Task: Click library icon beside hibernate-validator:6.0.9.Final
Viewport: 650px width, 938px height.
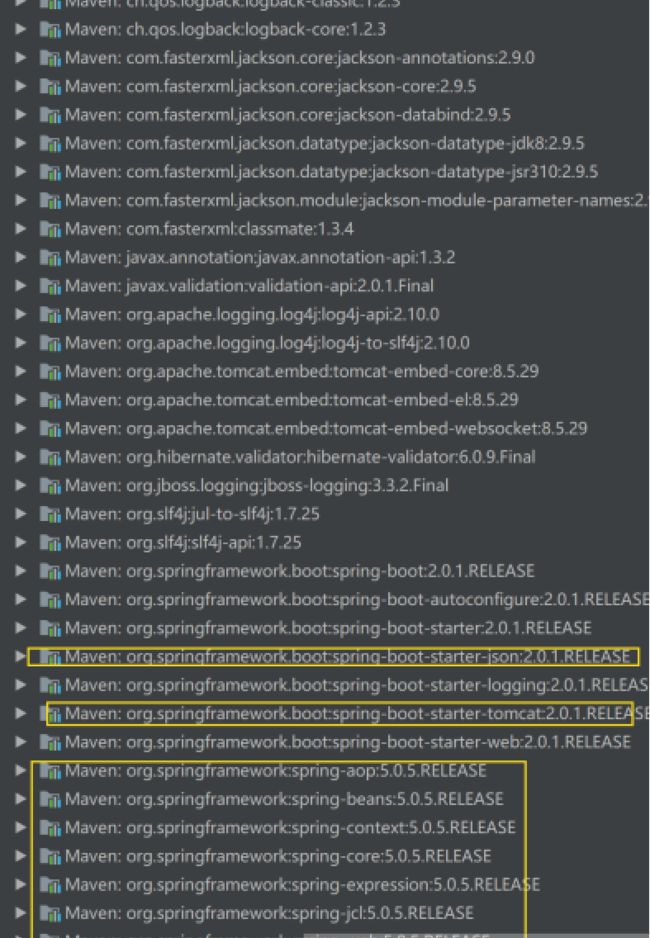Action: [x=50, y=457]
